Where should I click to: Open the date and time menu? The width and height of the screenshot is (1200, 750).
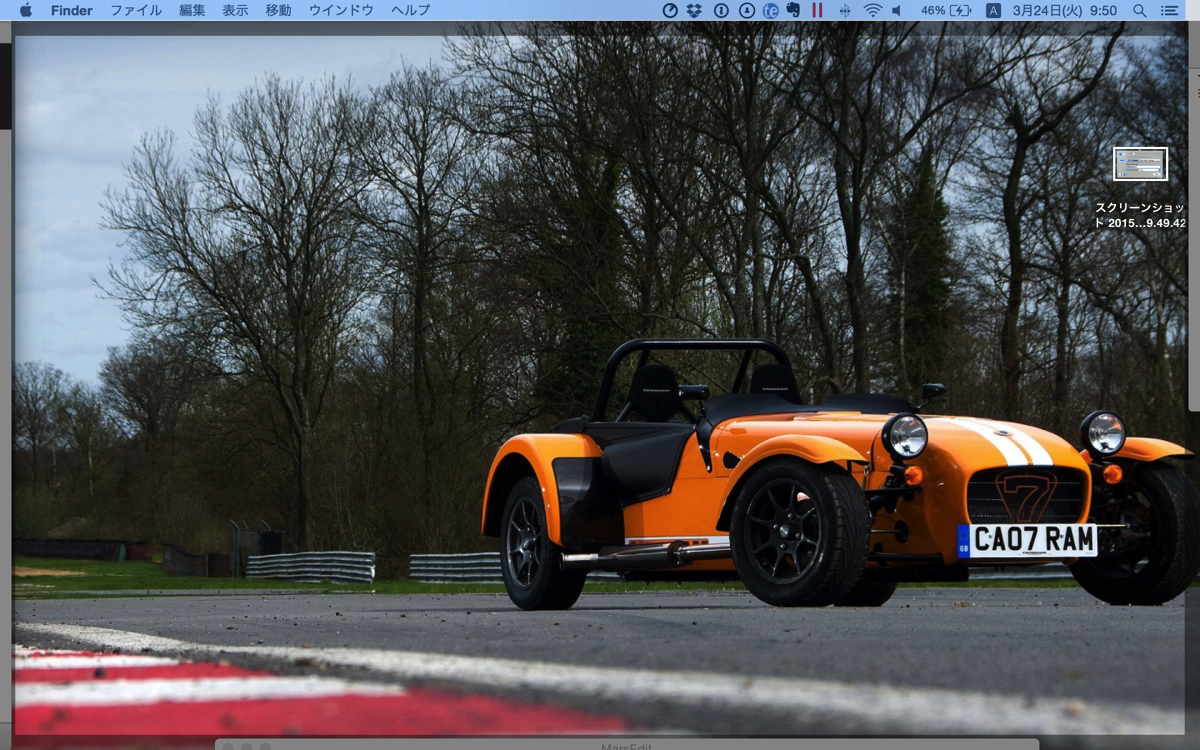(x=1064, y=10)
